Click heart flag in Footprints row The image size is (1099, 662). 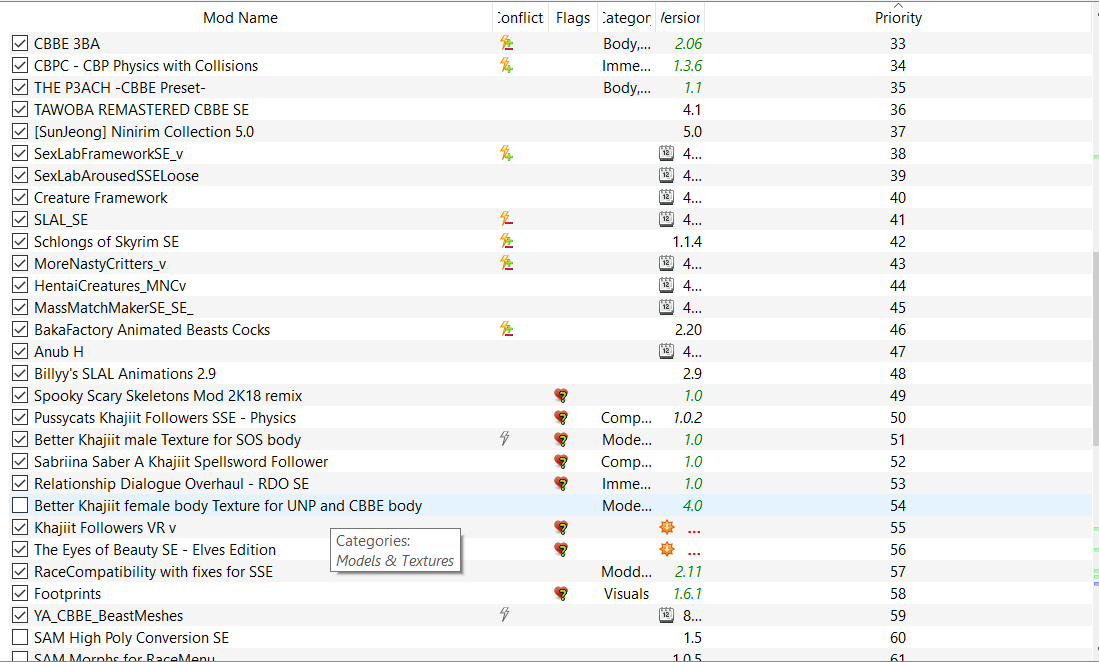pos(561,593)
